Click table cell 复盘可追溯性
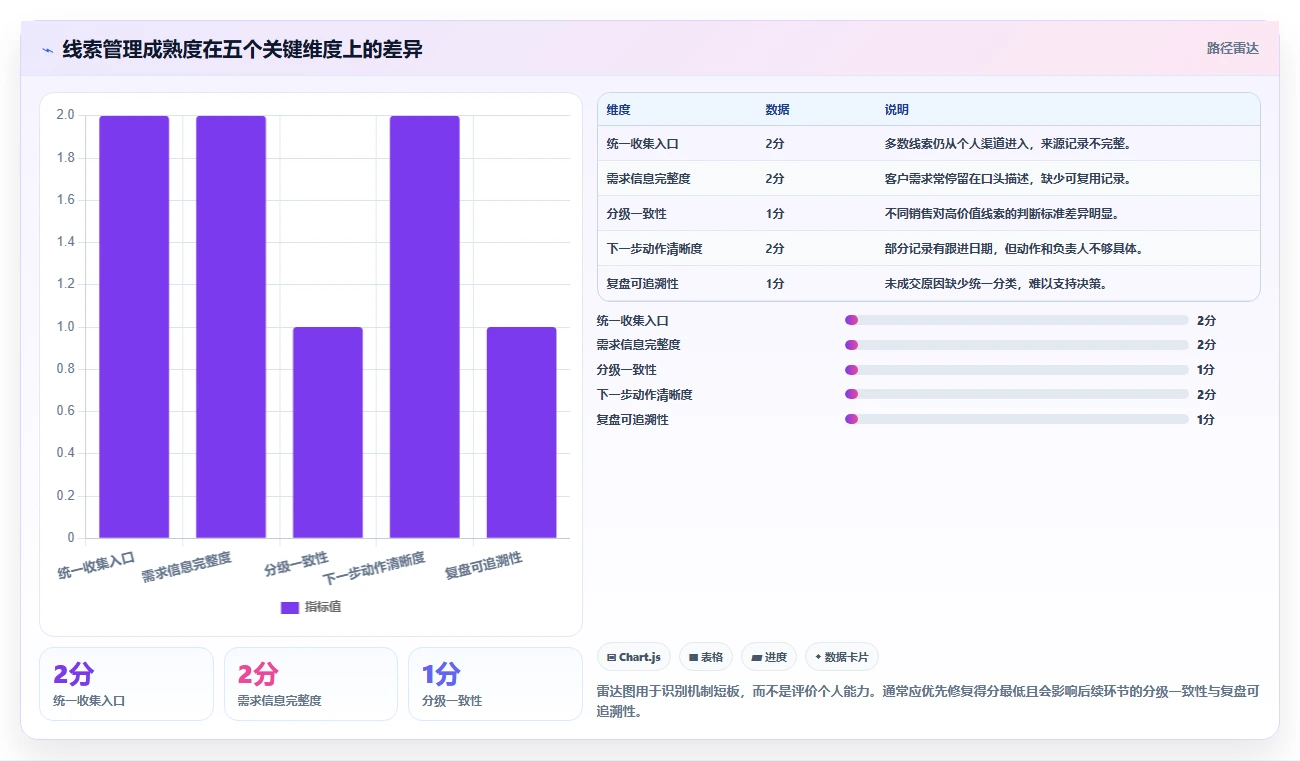 642,283
